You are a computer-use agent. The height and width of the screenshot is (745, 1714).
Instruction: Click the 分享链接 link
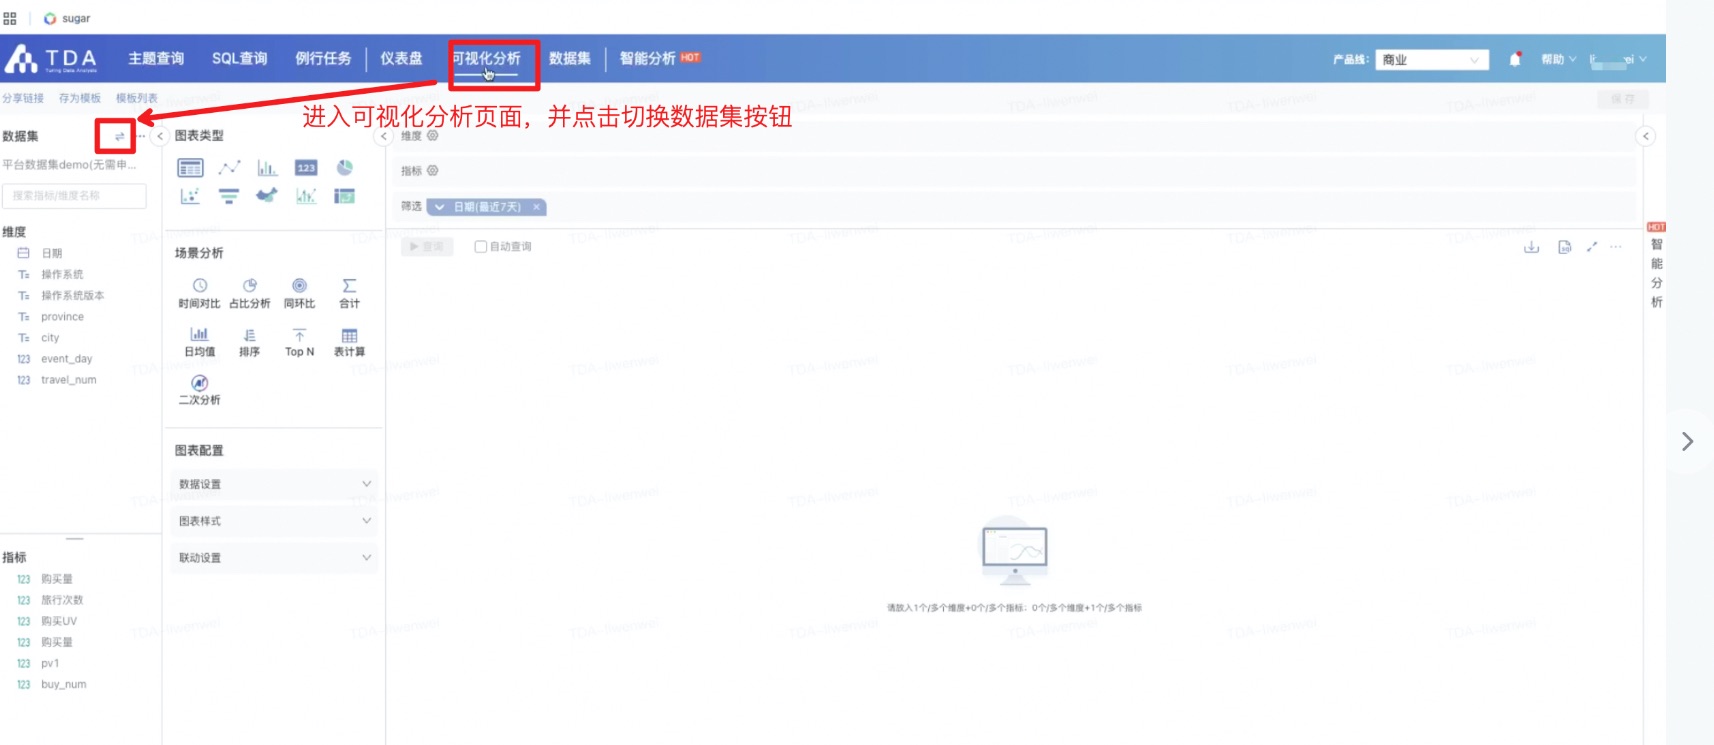23,98
